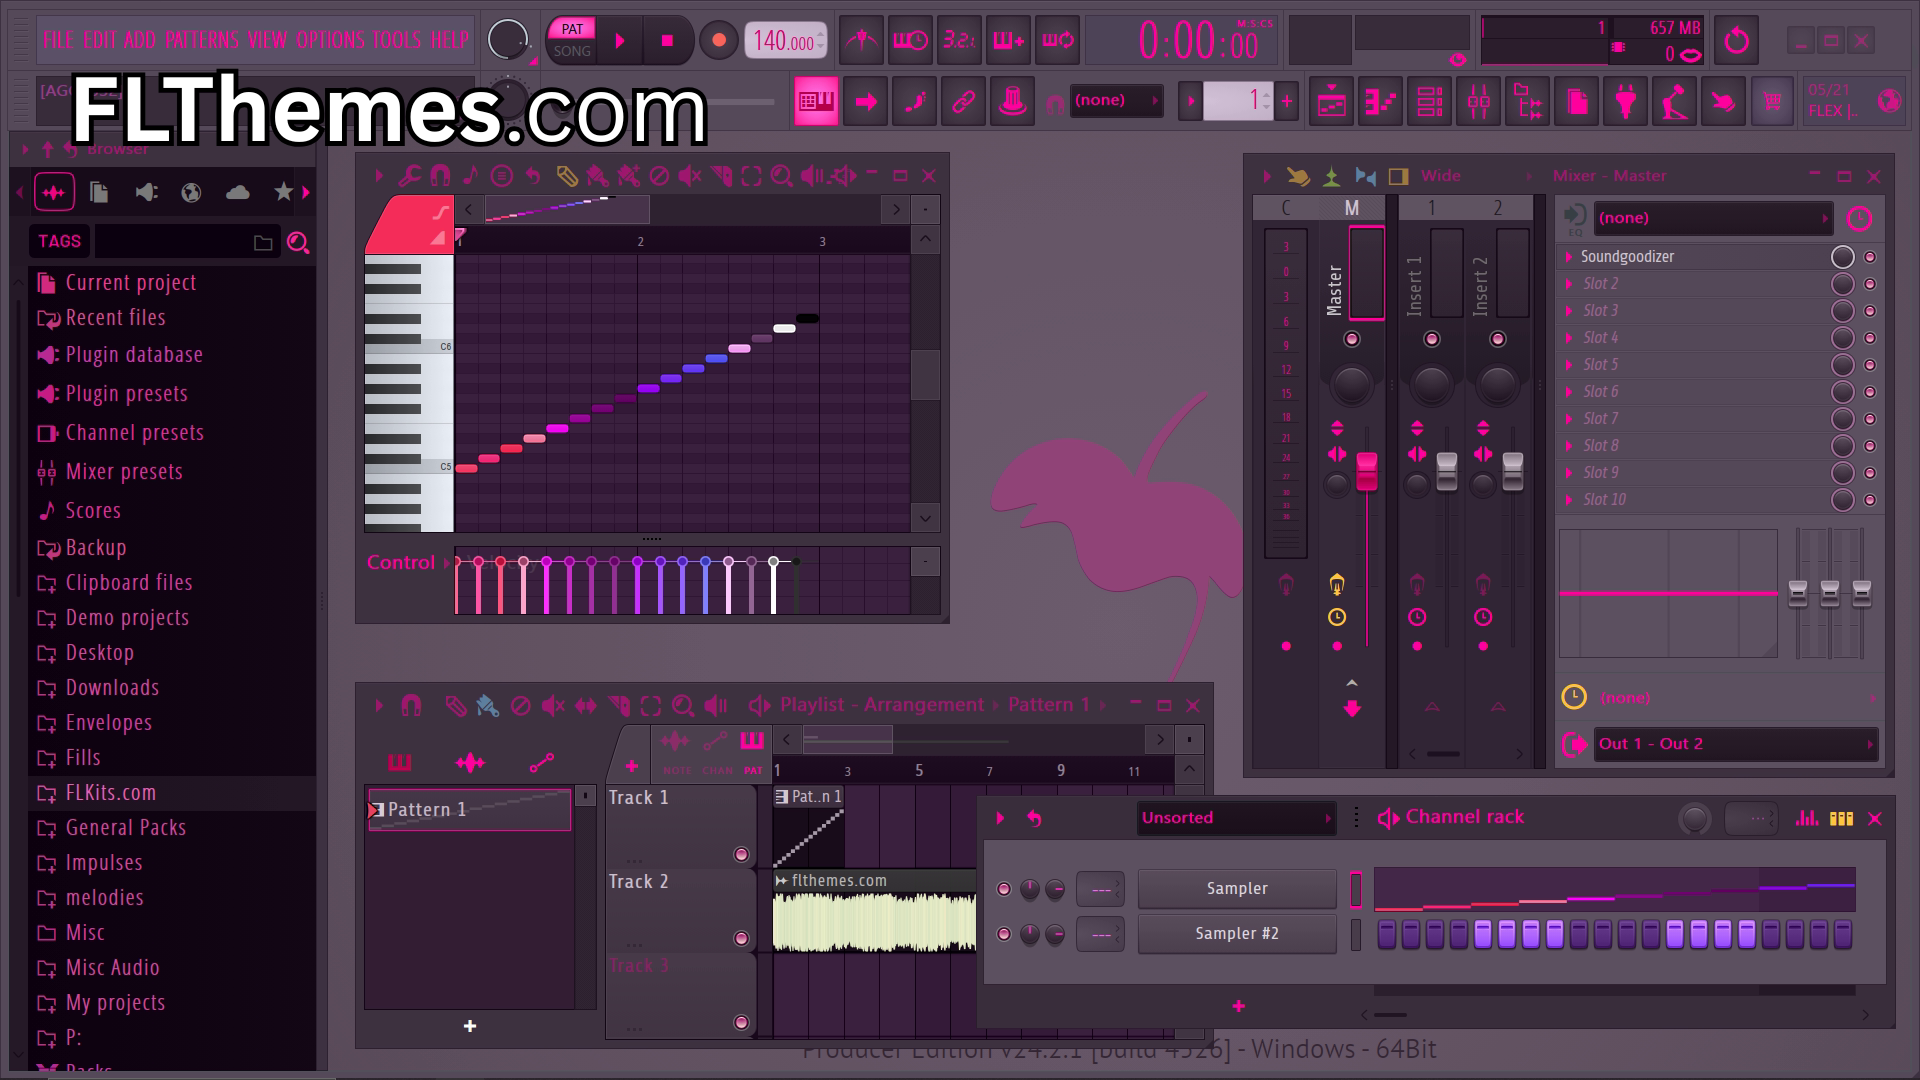Switch to SONG mode
The height and width of the screenshot is (1080, 1920).
572,51
